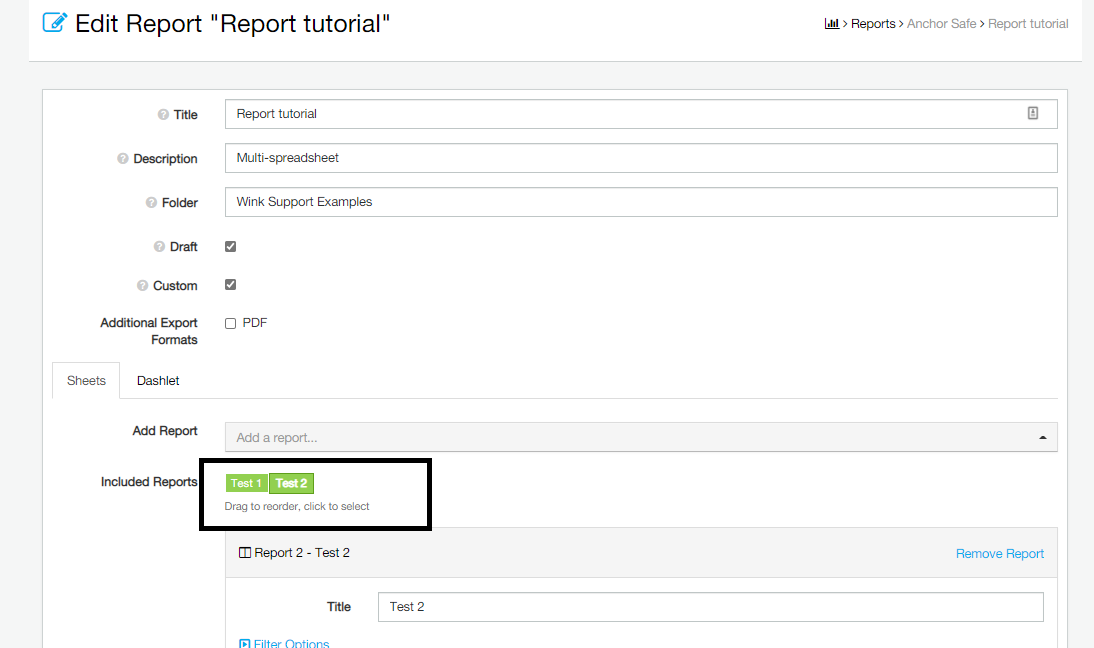Click the help icon next to Custom
The width and height of the screenshot is (1094, 648).
142,286
